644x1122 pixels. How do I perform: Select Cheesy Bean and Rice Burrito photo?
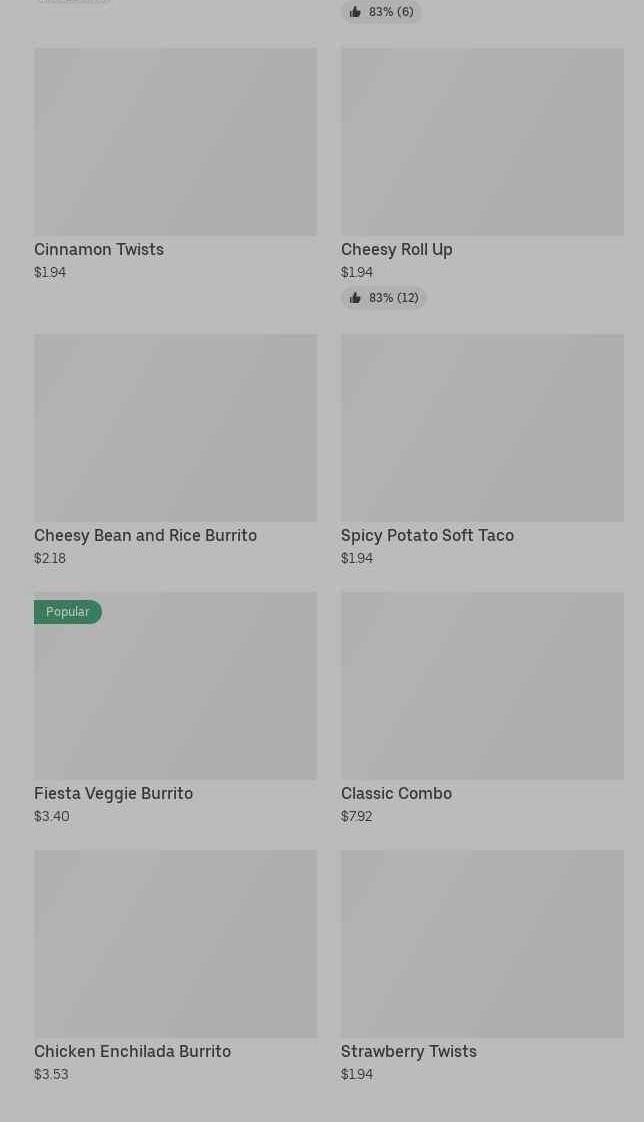point(175,428)
